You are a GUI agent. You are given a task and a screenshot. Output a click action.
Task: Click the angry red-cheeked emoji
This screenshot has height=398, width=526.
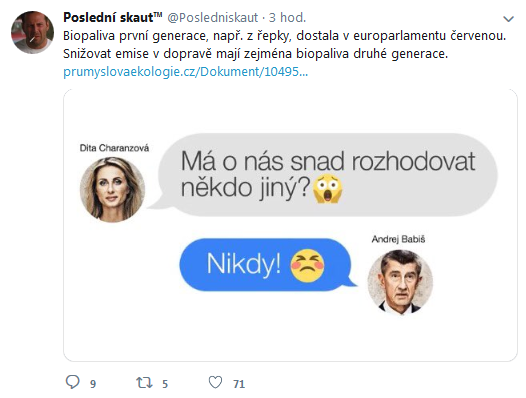pyautogui.click(x=307, y=265)
